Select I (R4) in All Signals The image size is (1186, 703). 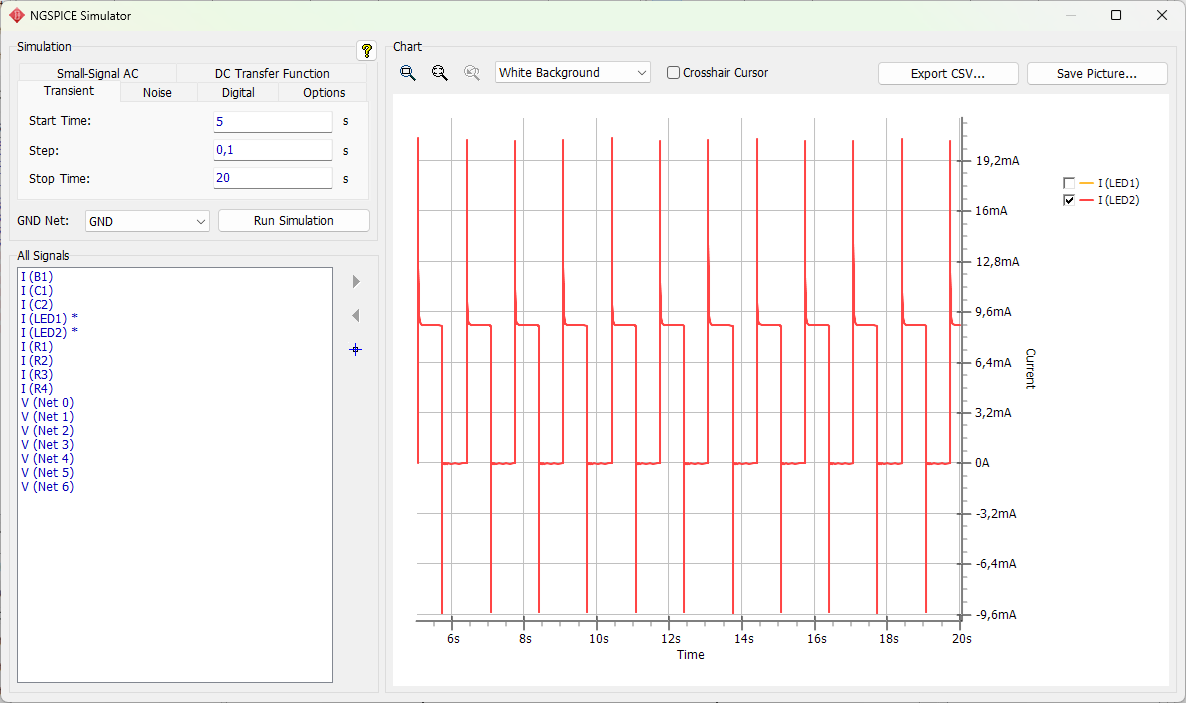(37, 389)
